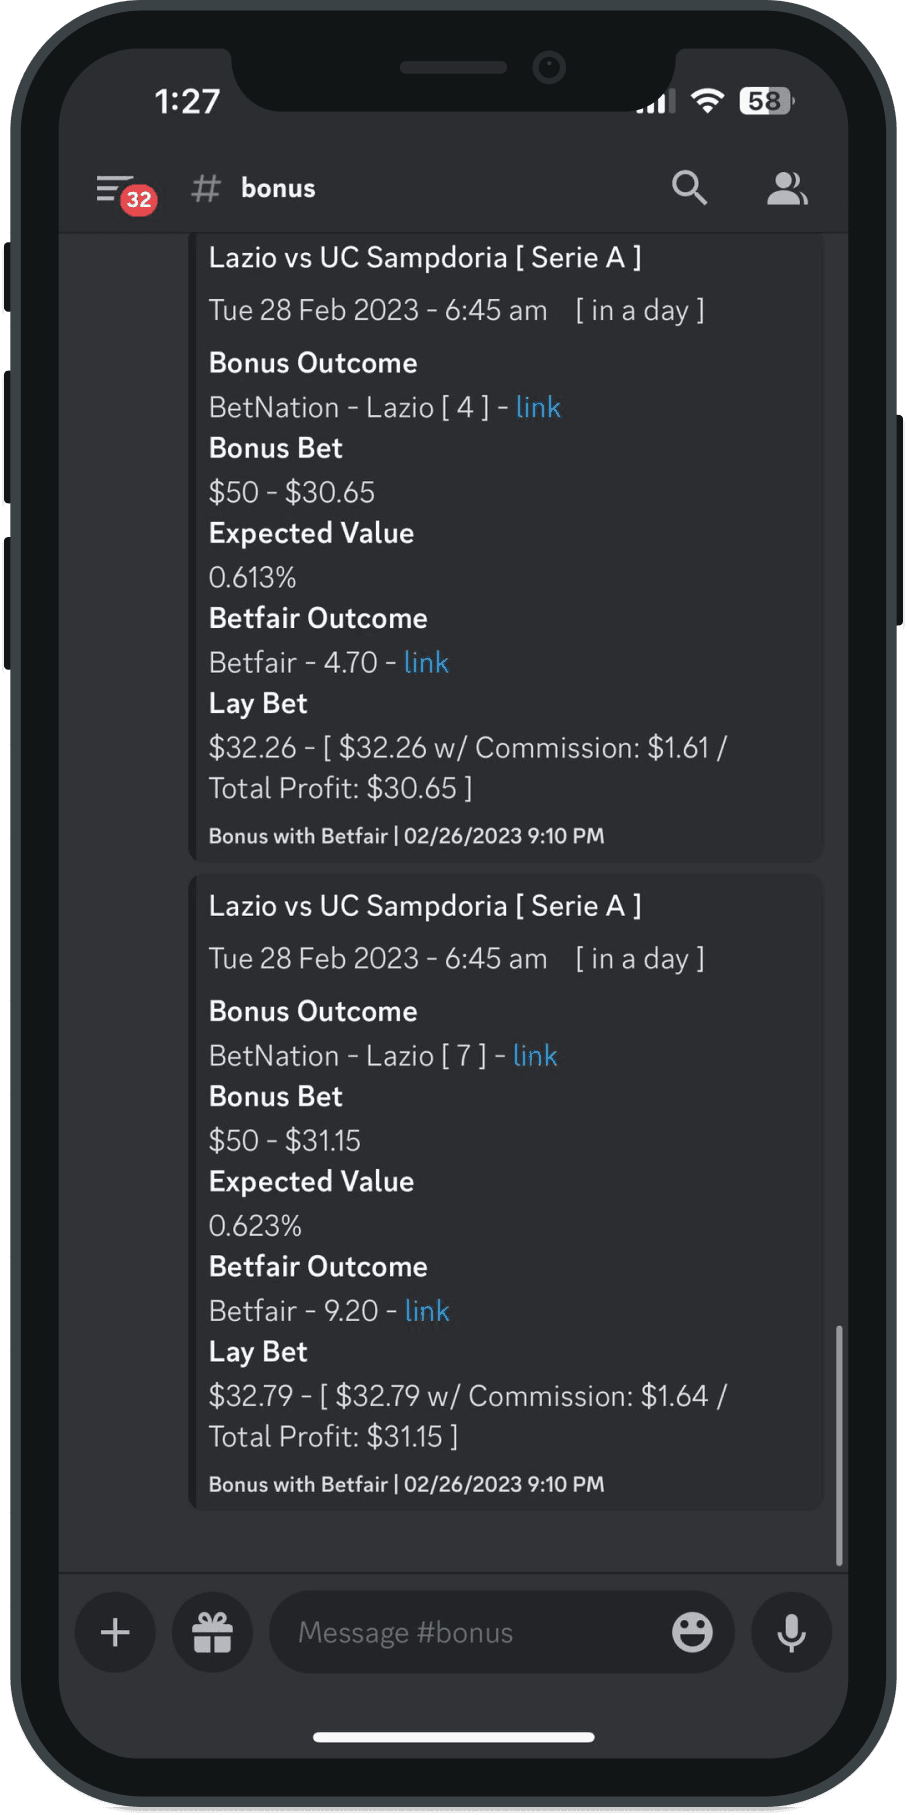Tap the plus icon to attach content
Viewport: 907px width, 1815px height.
point(114,1632)
